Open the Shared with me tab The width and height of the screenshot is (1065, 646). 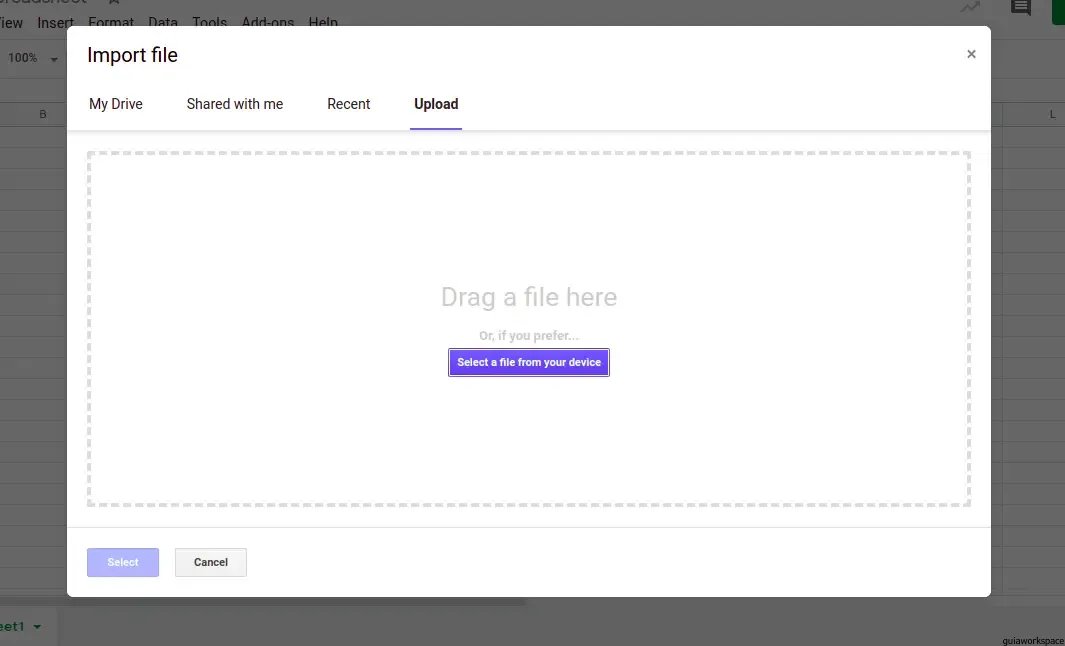pos(235,104)
